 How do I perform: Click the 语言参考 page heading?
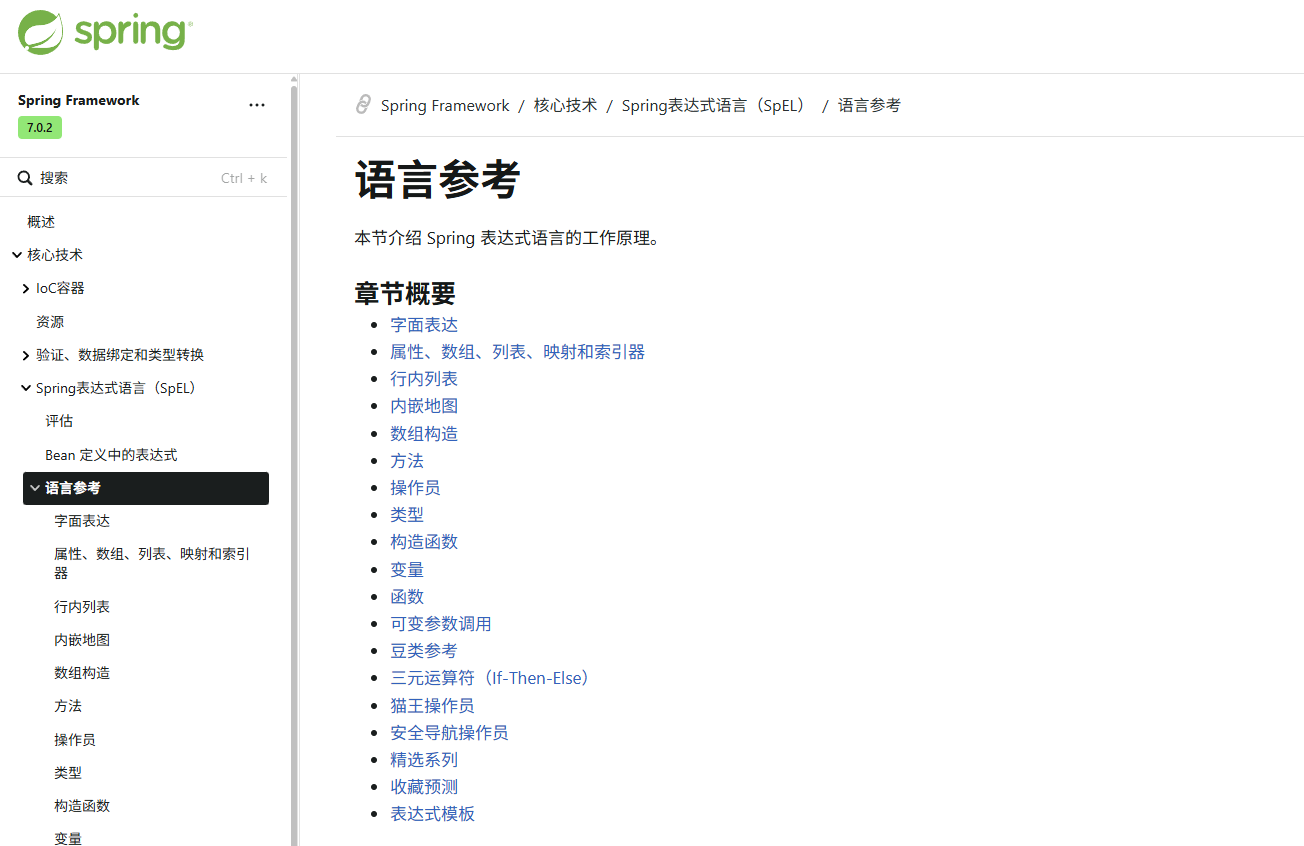tap(438, 181)
